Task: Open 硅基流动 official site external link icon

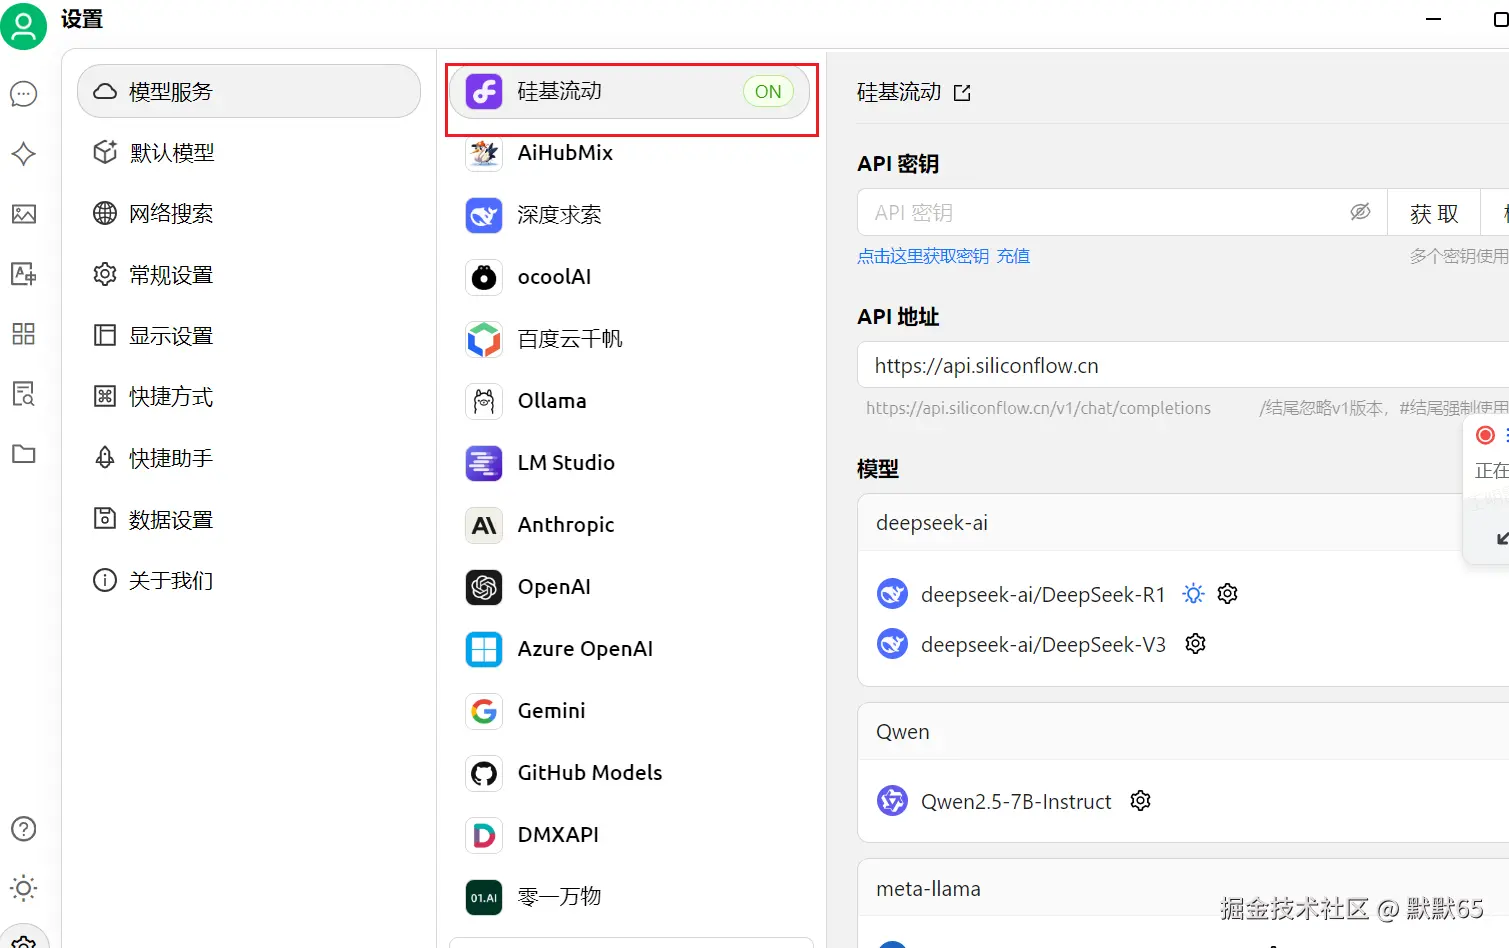Action: (x=962, y=93)
